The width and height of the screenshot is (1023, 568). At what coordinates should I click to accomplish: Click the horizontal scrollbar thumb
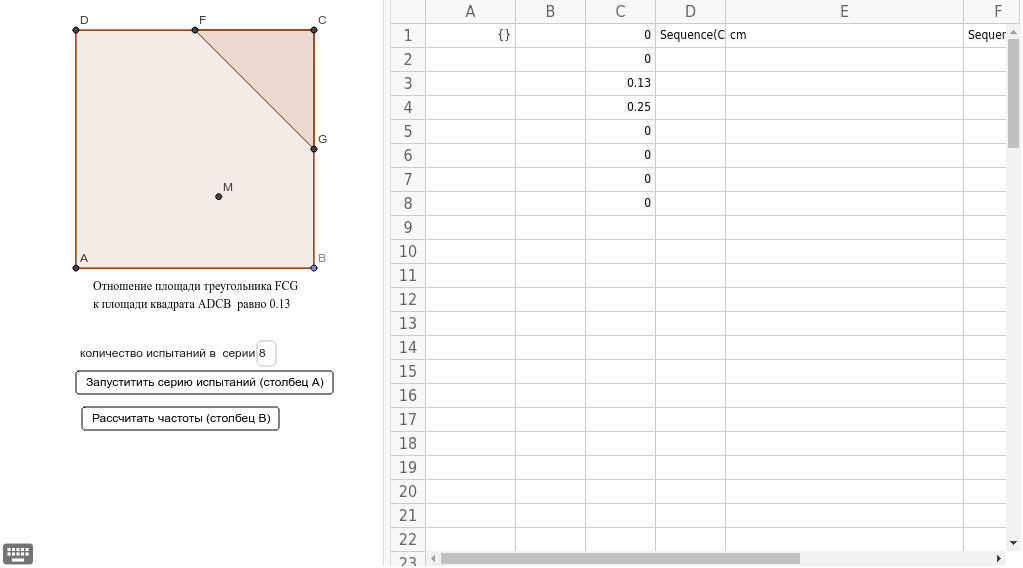click(620, 559)
